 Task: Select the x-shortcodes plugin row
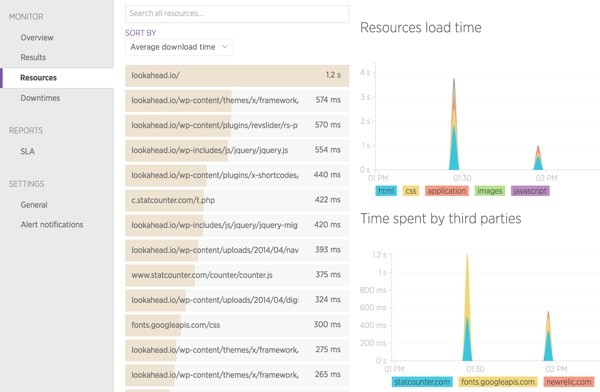click(237, 175)
